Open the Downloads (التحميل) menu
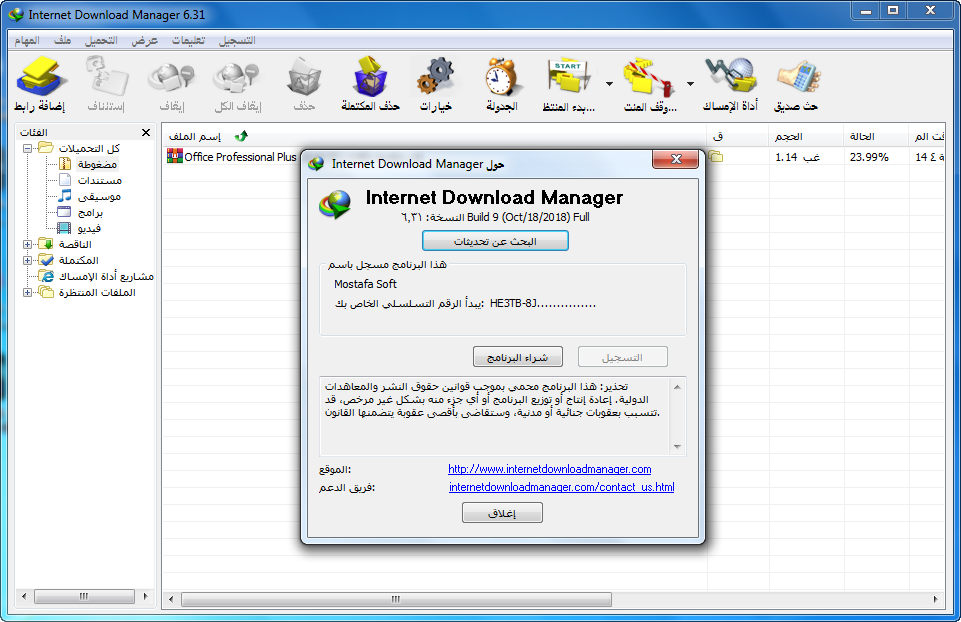This screenshot has width=961, height=622. tap(101, 40)
